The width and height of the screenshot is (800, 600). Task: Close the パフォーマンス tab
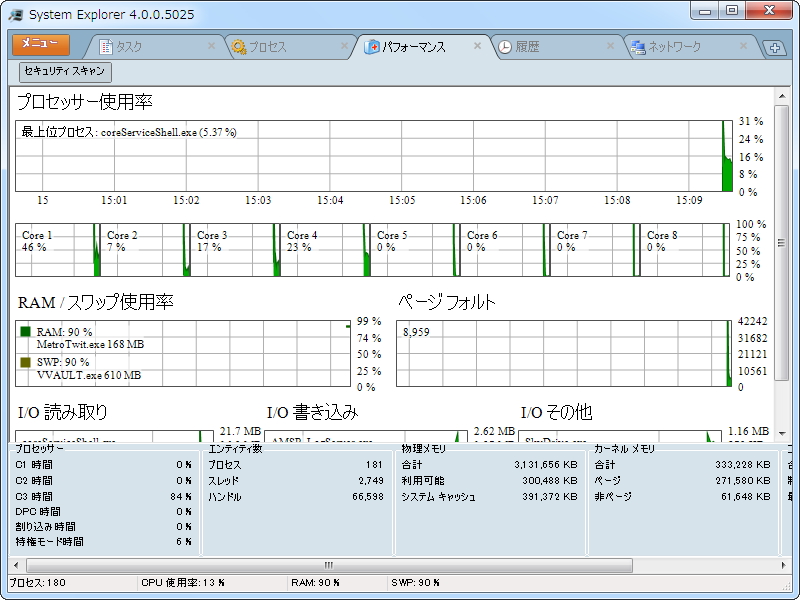click(478, 46)
